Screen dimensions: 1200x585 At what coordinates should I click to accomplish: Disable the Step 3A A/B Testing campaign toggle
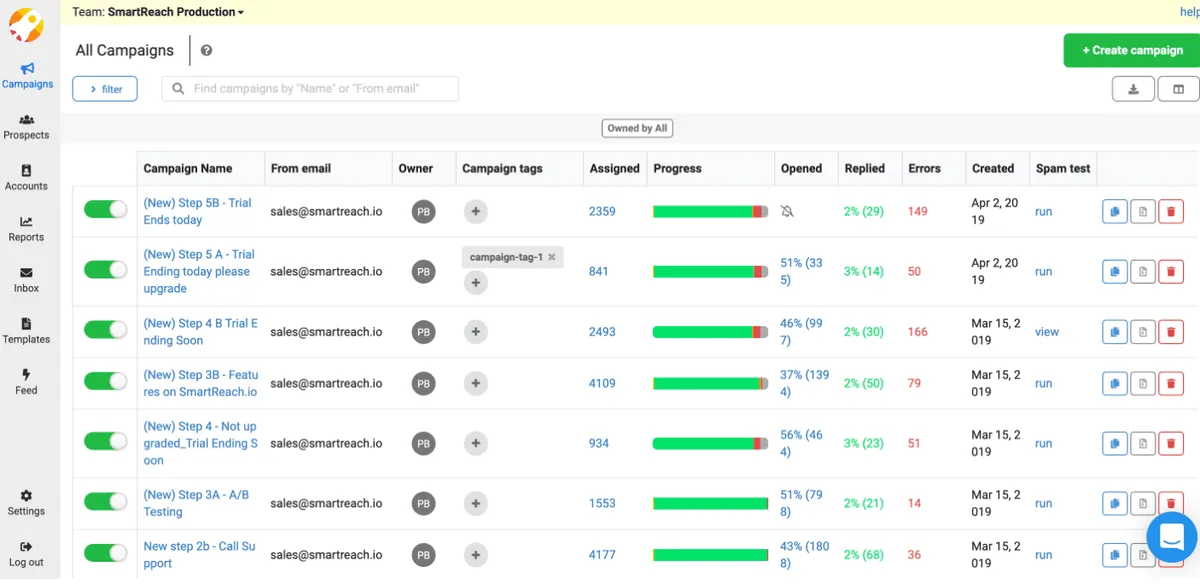pyautogui.click(x=104, y=503)
